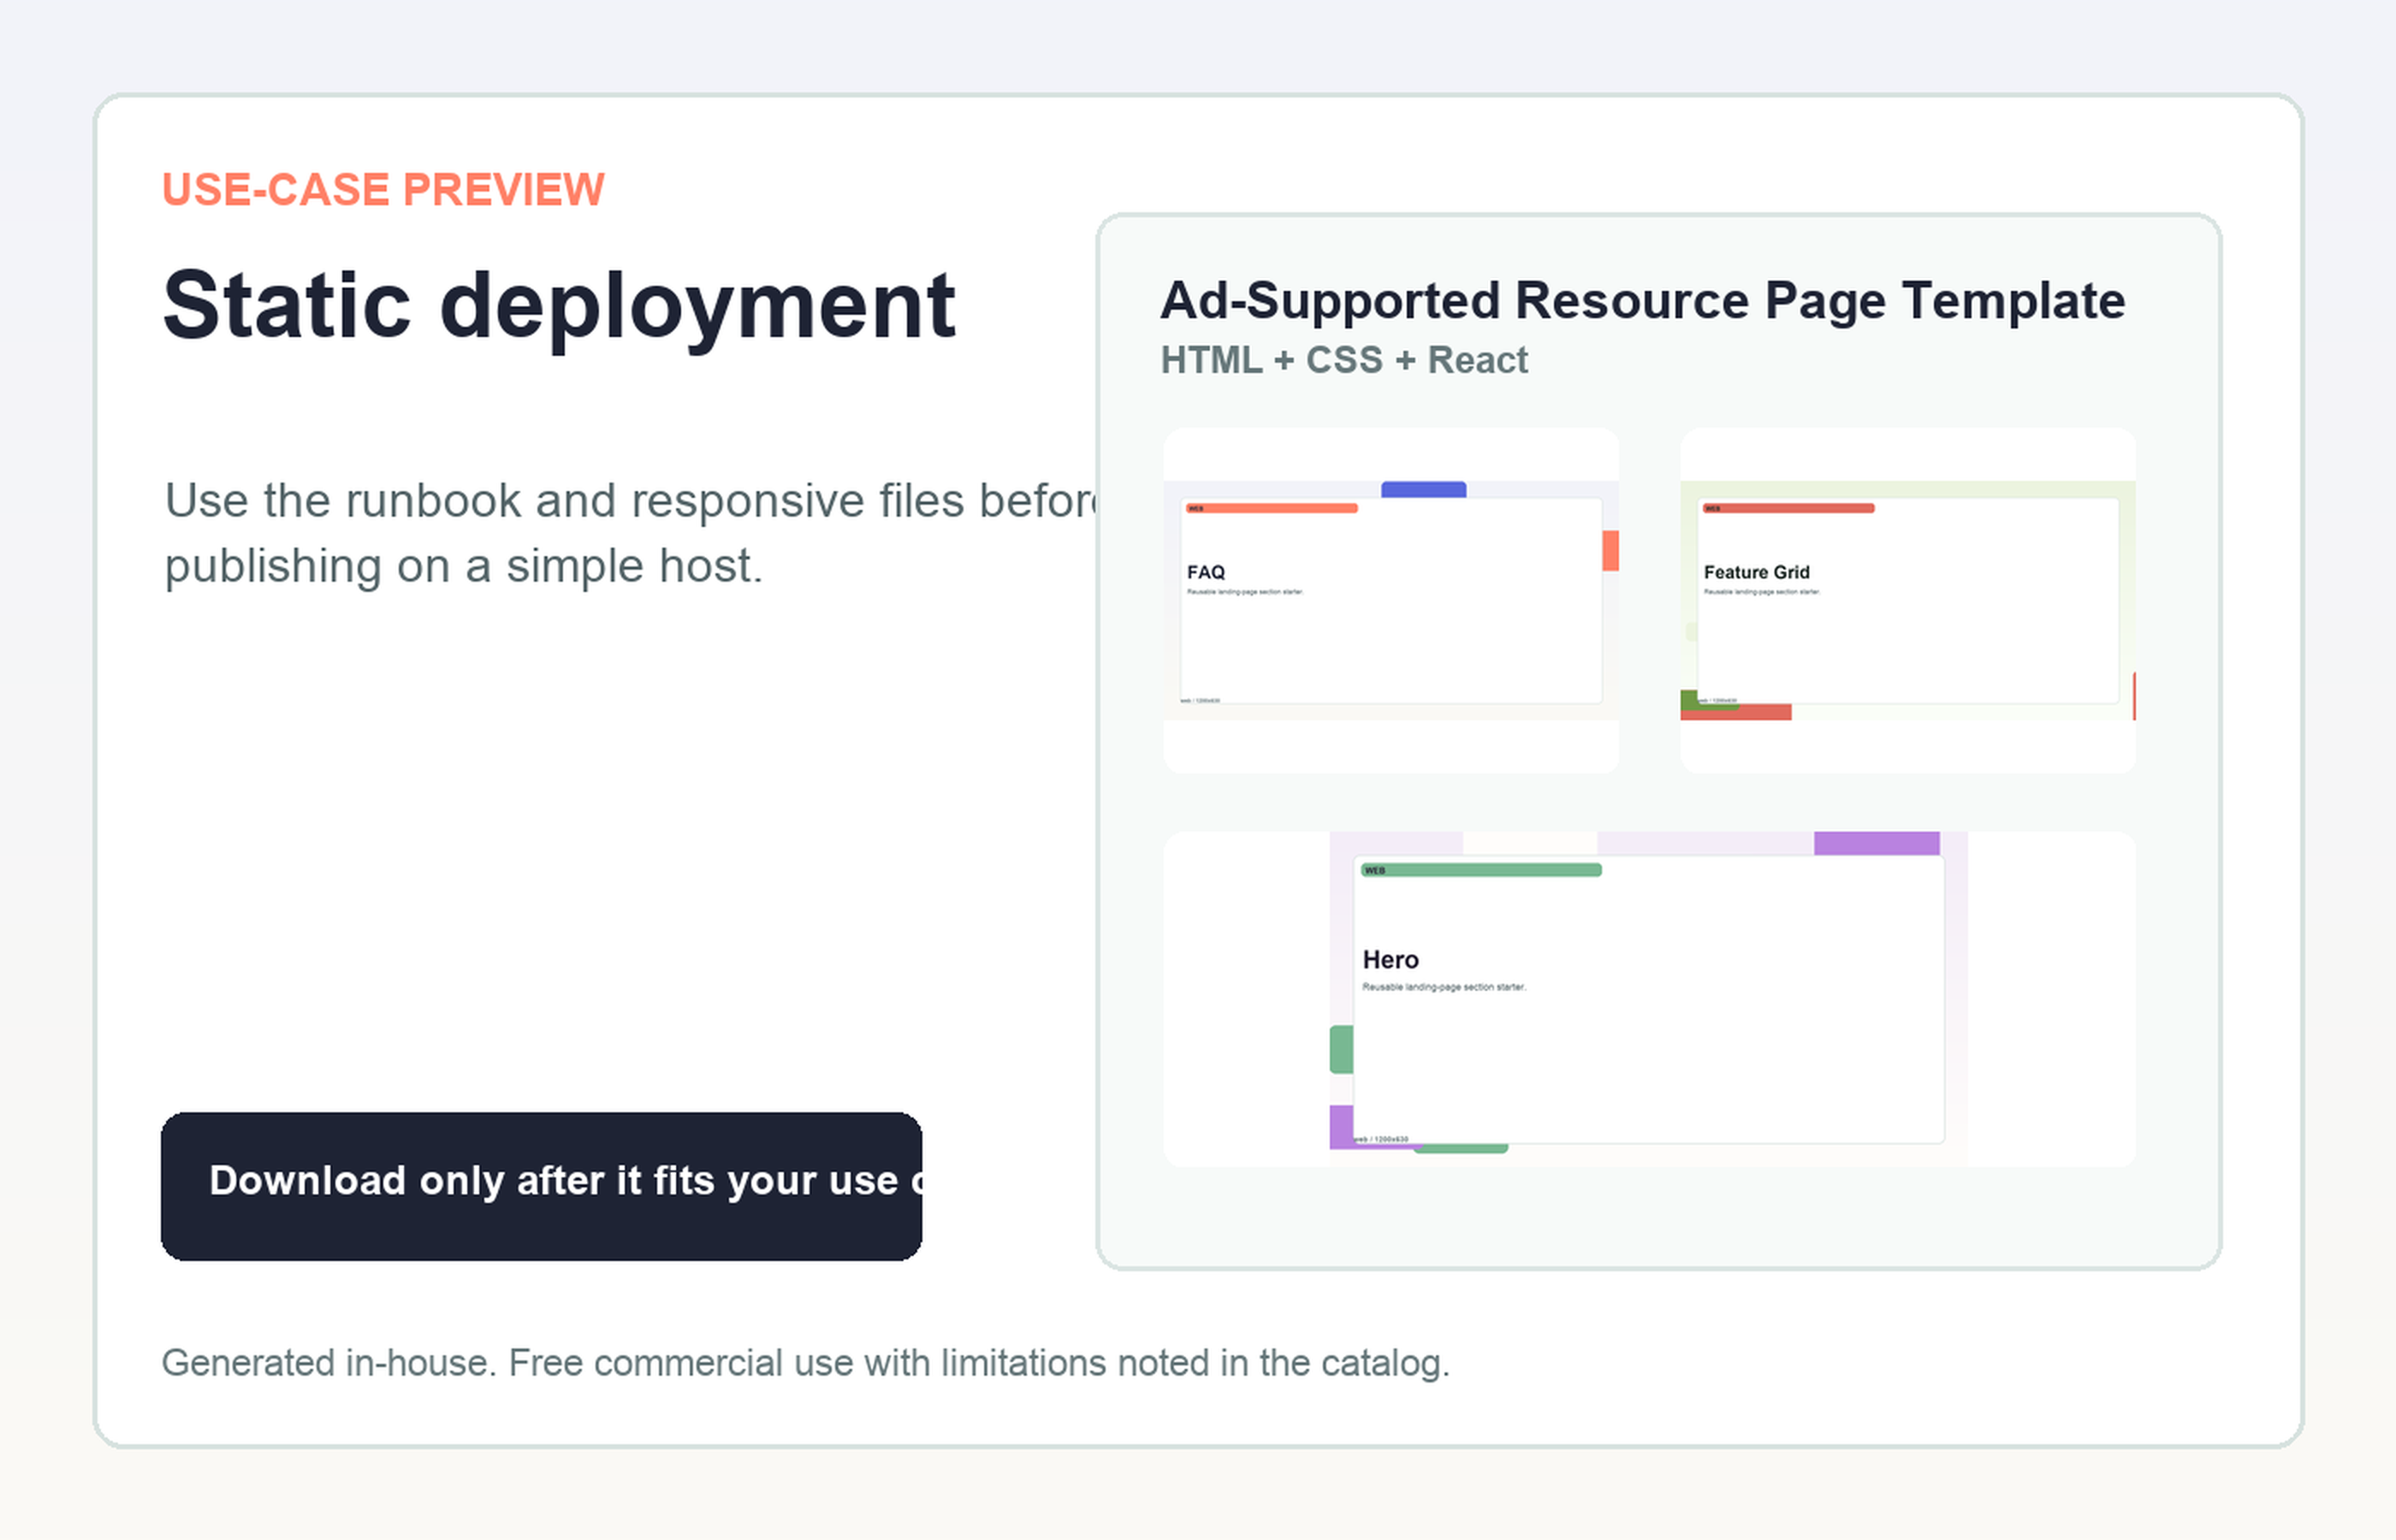
Task: Open the FAQ section thumbnail
Action: point(1391,600)
